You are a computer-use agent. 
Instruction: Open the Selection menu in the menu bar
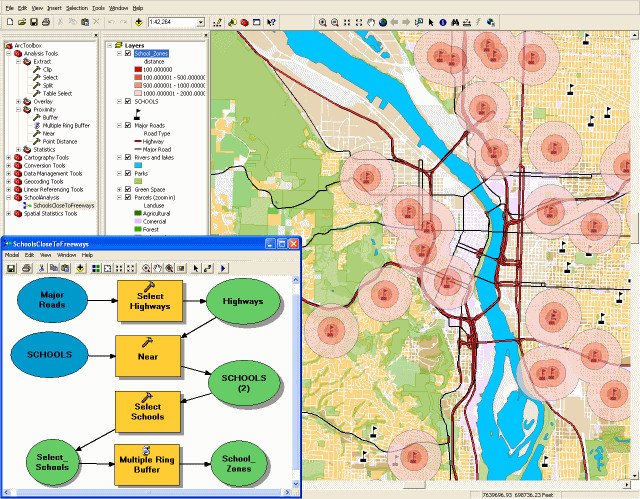click(x=77, y=7)
